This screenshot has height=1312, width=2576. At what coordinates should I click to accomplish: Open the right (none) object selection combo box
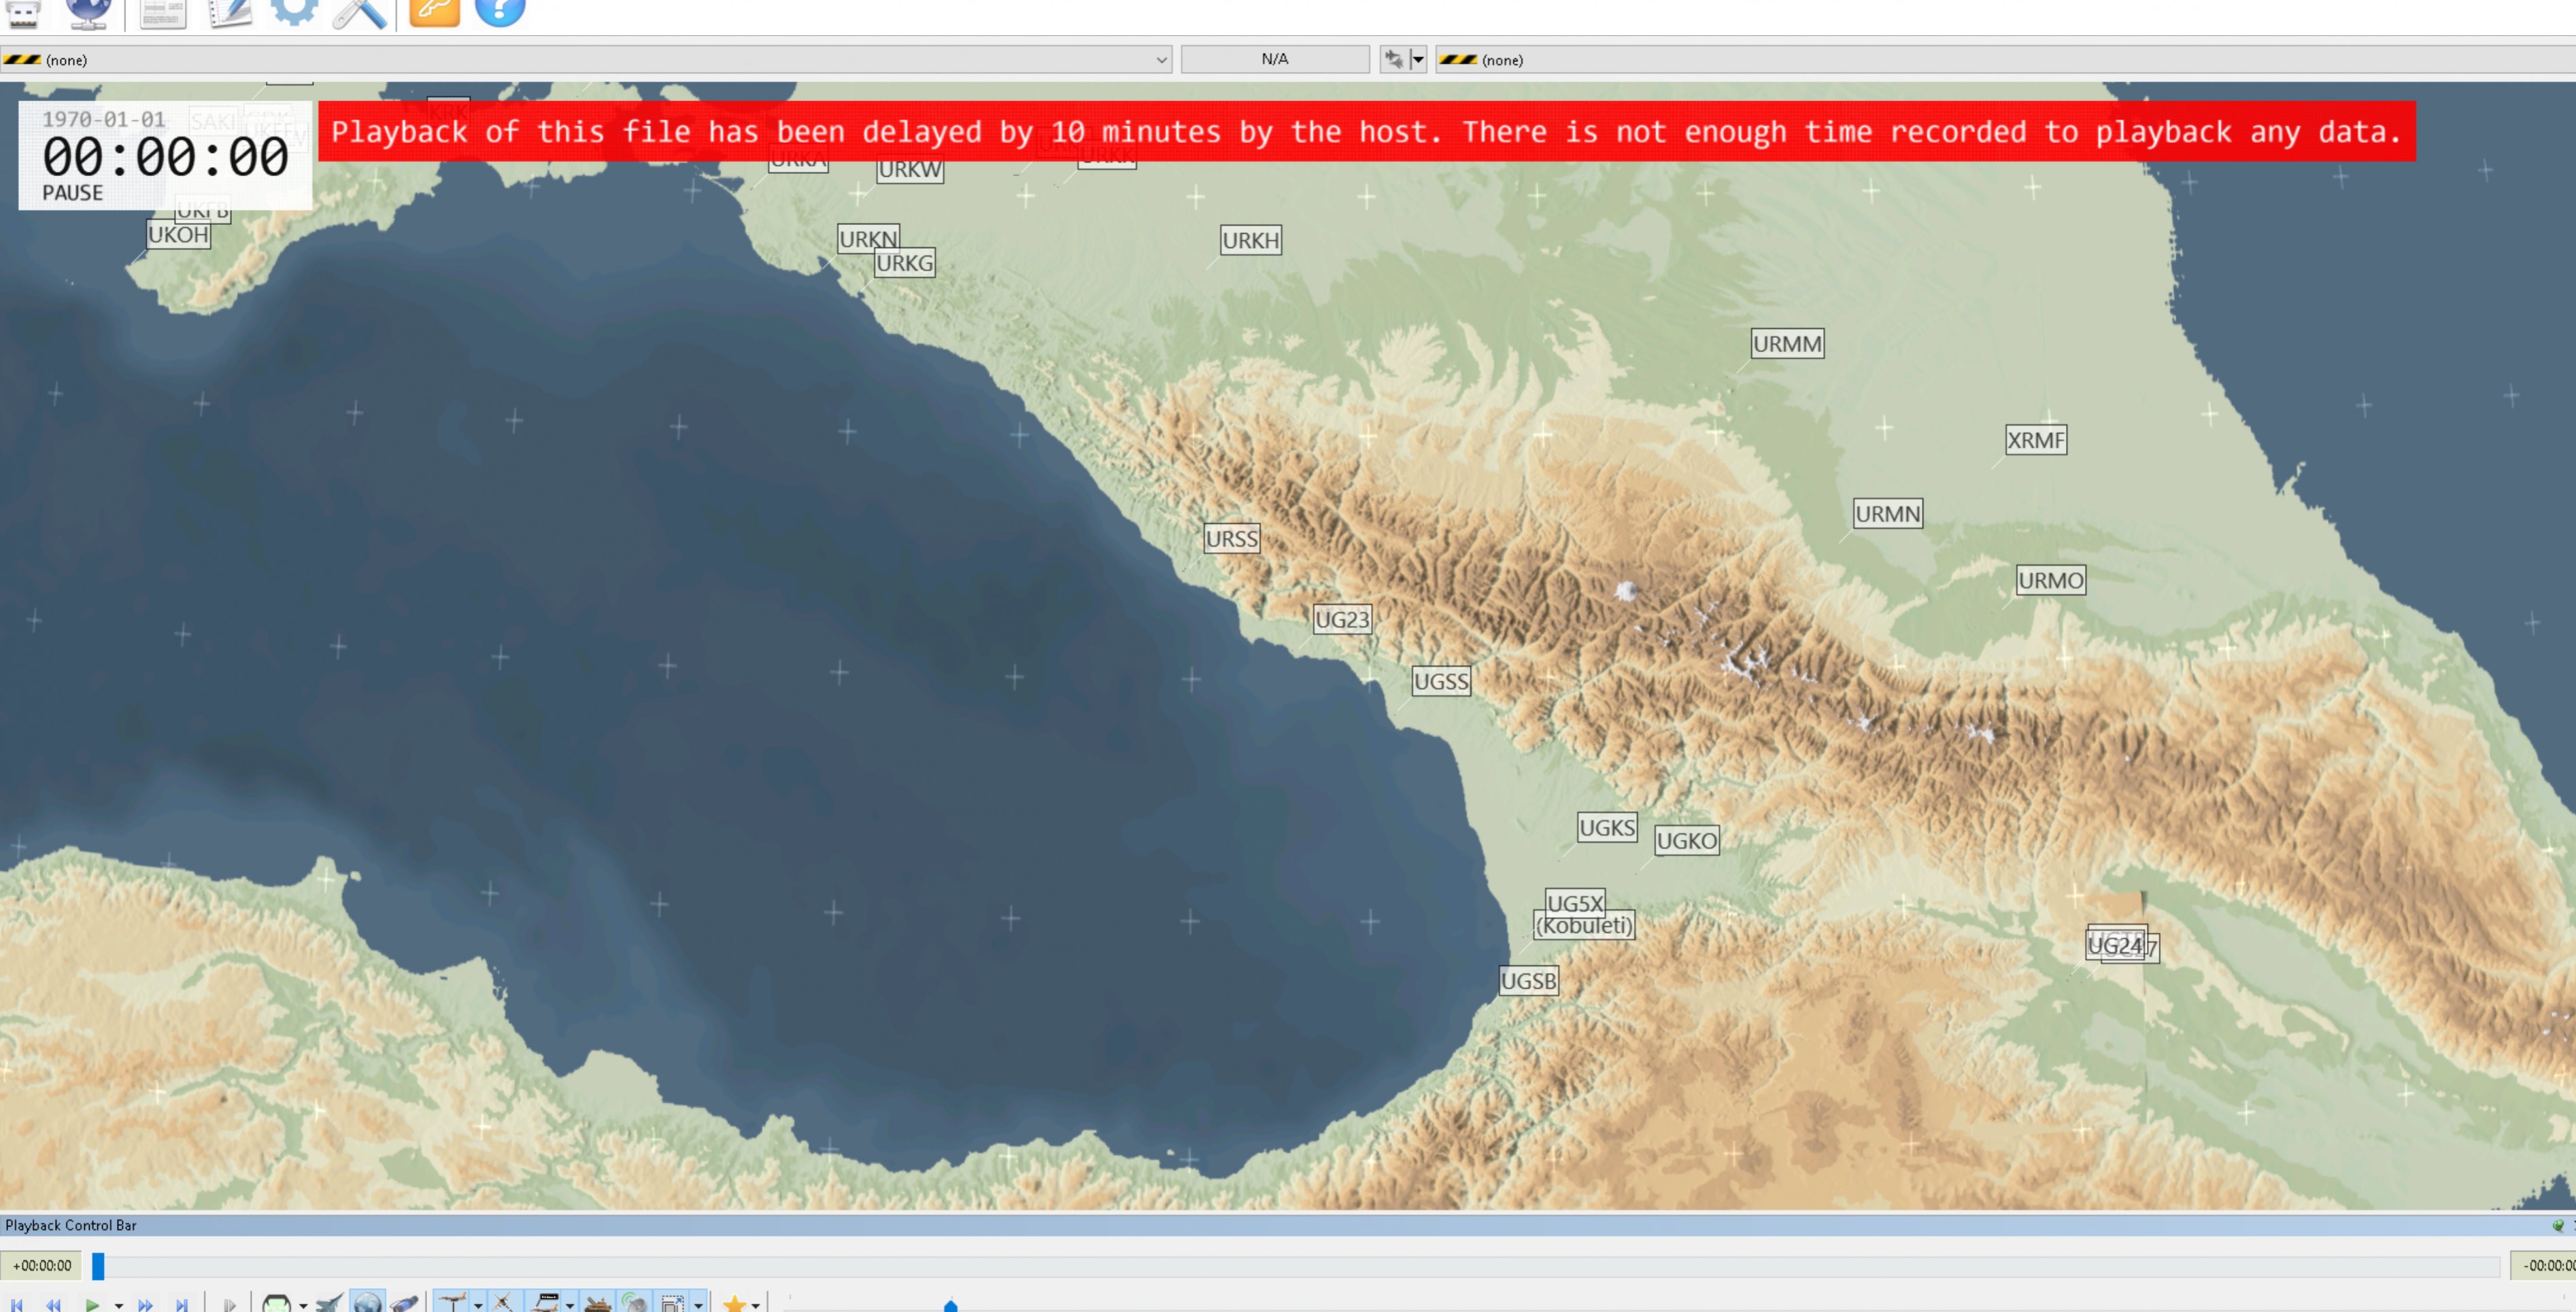[2006, 59]
